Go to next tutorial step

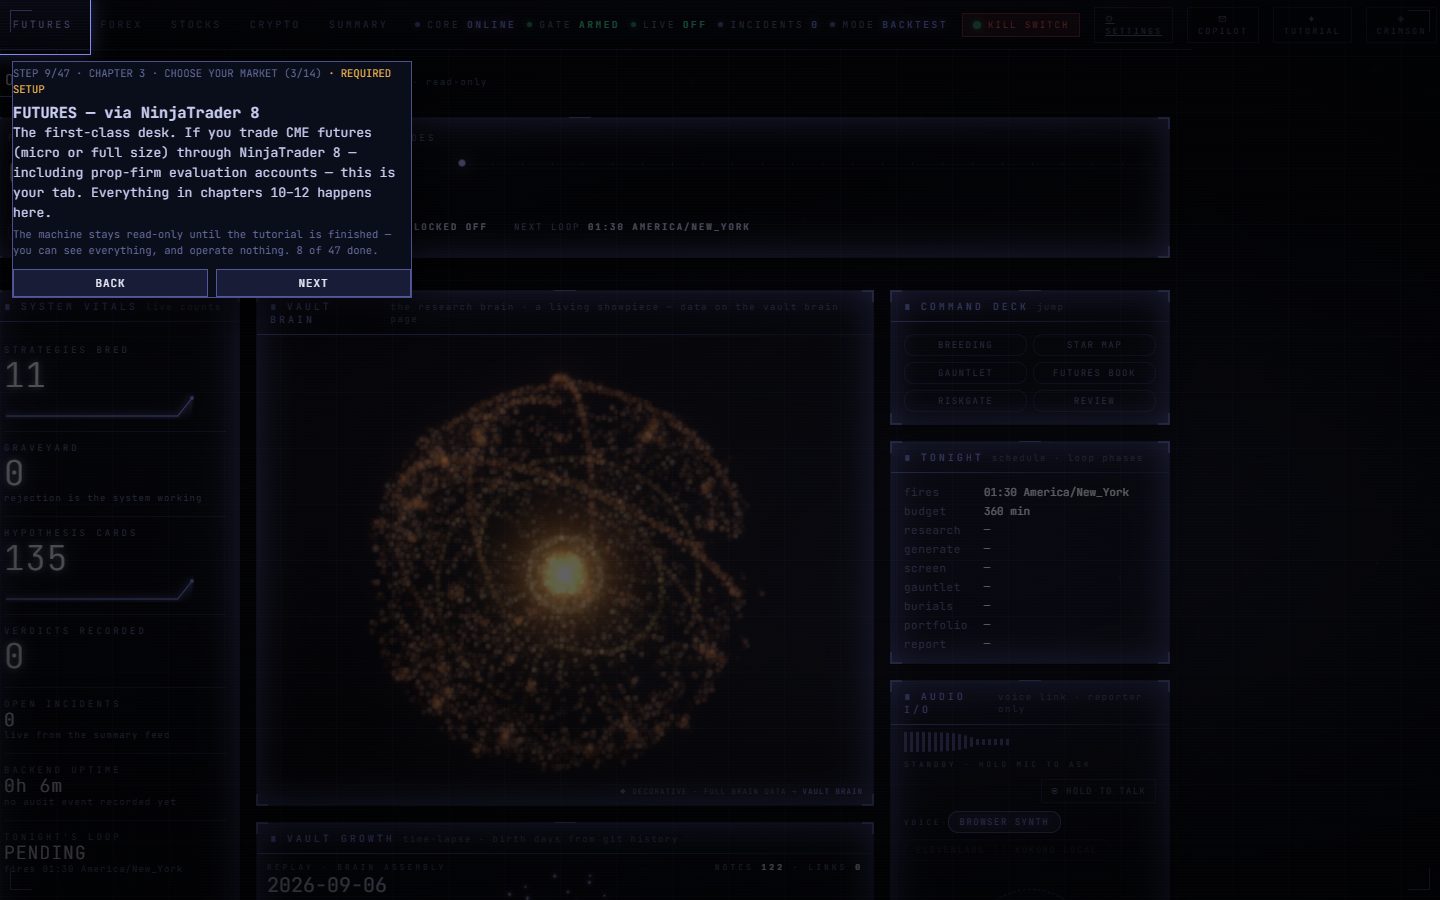click(x=313, y=283)
